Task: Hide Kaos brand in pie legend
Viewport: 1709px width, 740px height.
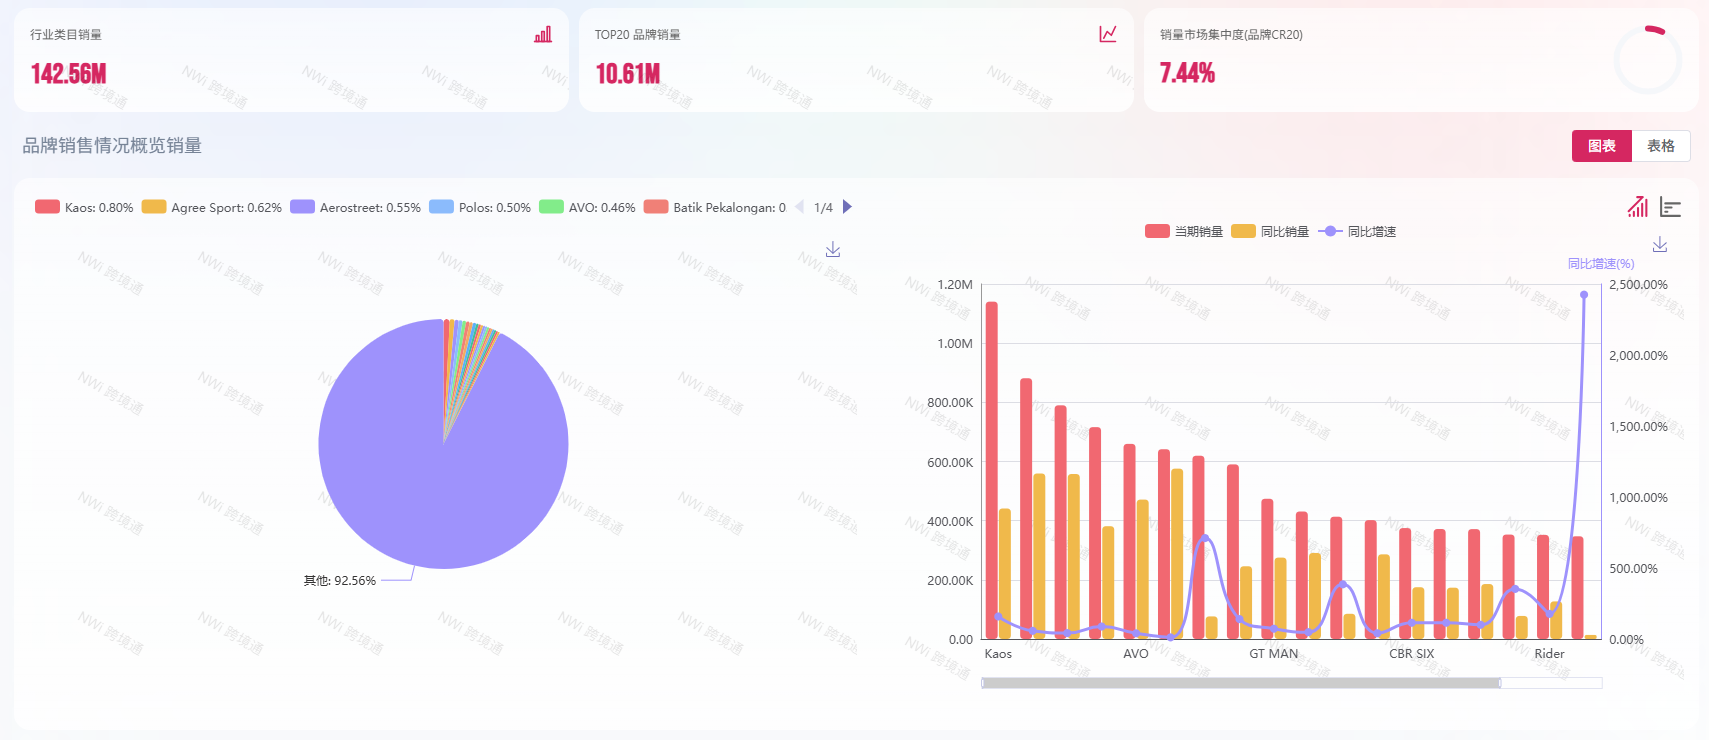Action: point(84,207)
